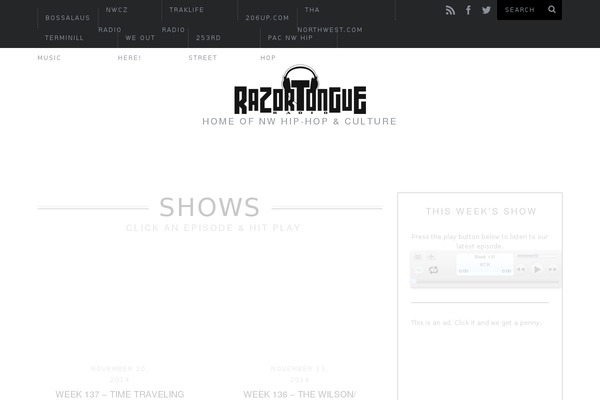The width and height of the screenshot is (600, 400).
Task: Click the player progress bar
Action: [486, 282]
